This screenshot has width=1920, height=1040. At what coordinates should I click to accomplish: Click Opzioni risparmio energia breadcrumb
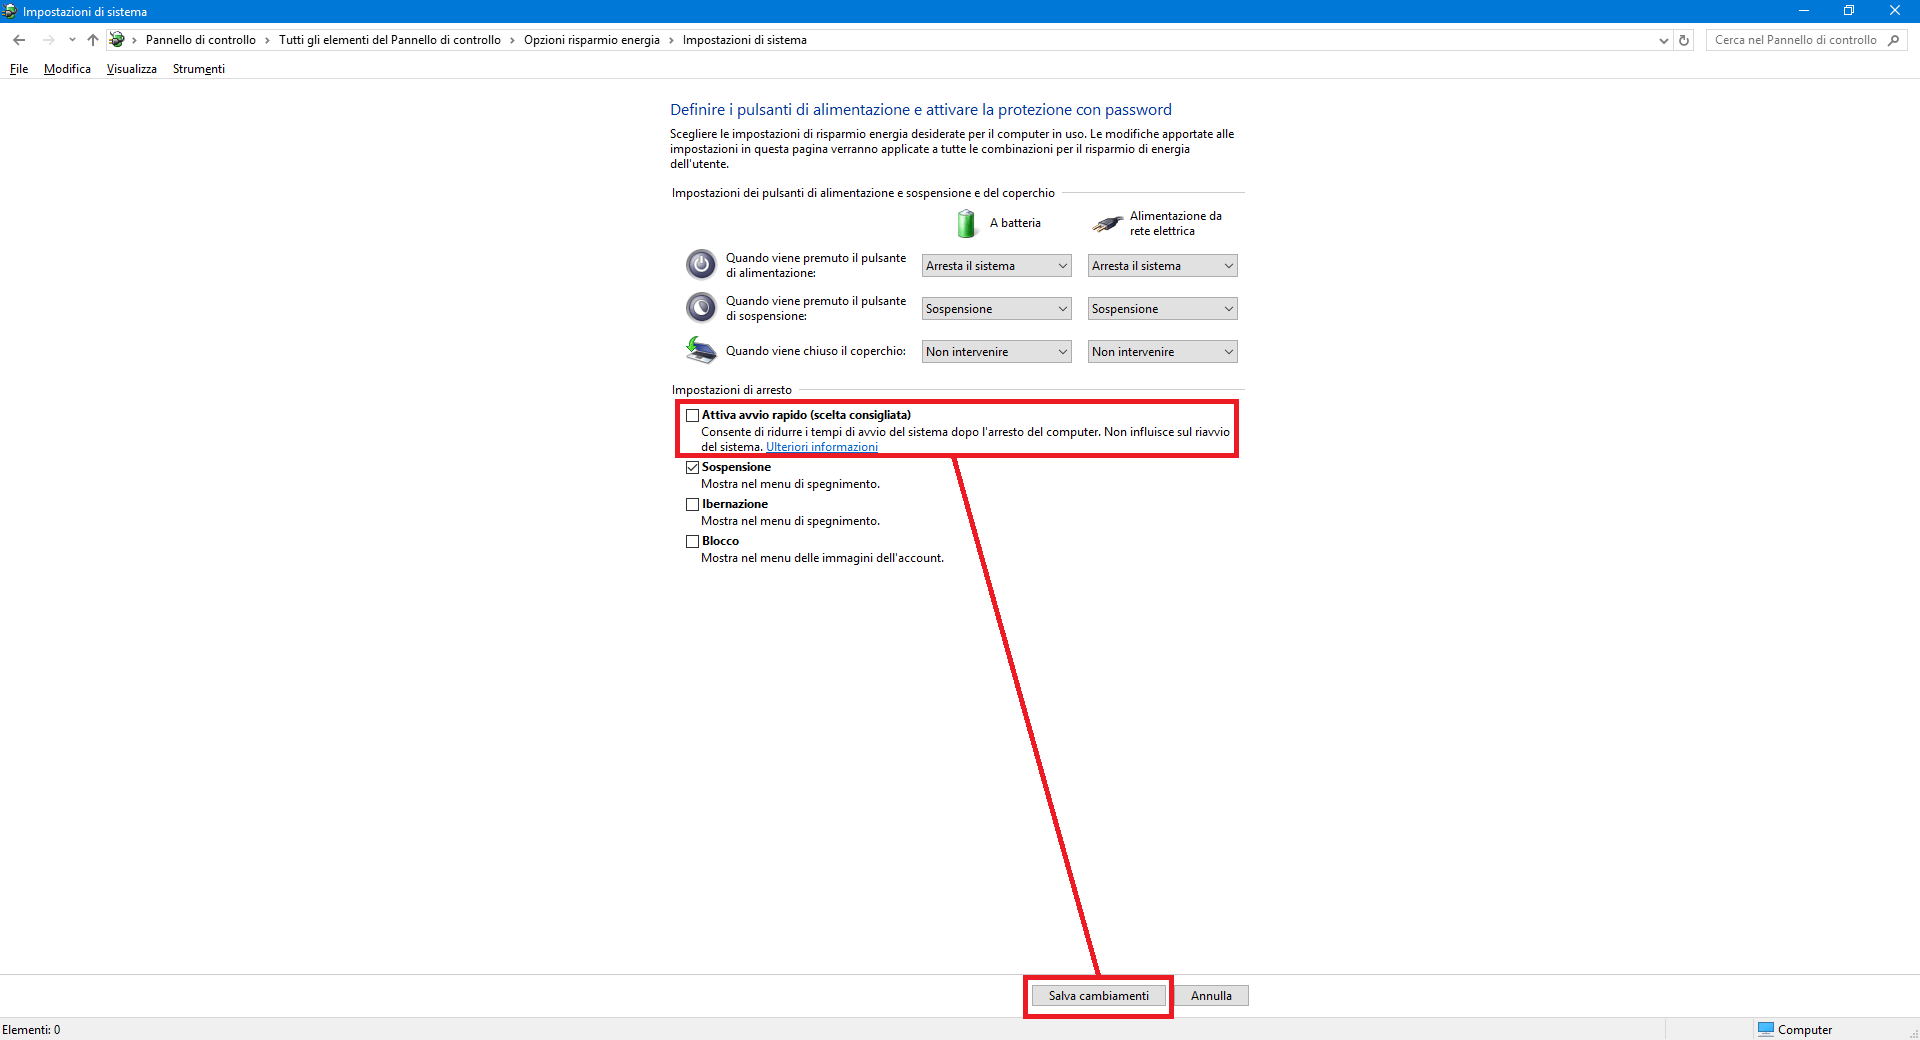click(591, 40)
